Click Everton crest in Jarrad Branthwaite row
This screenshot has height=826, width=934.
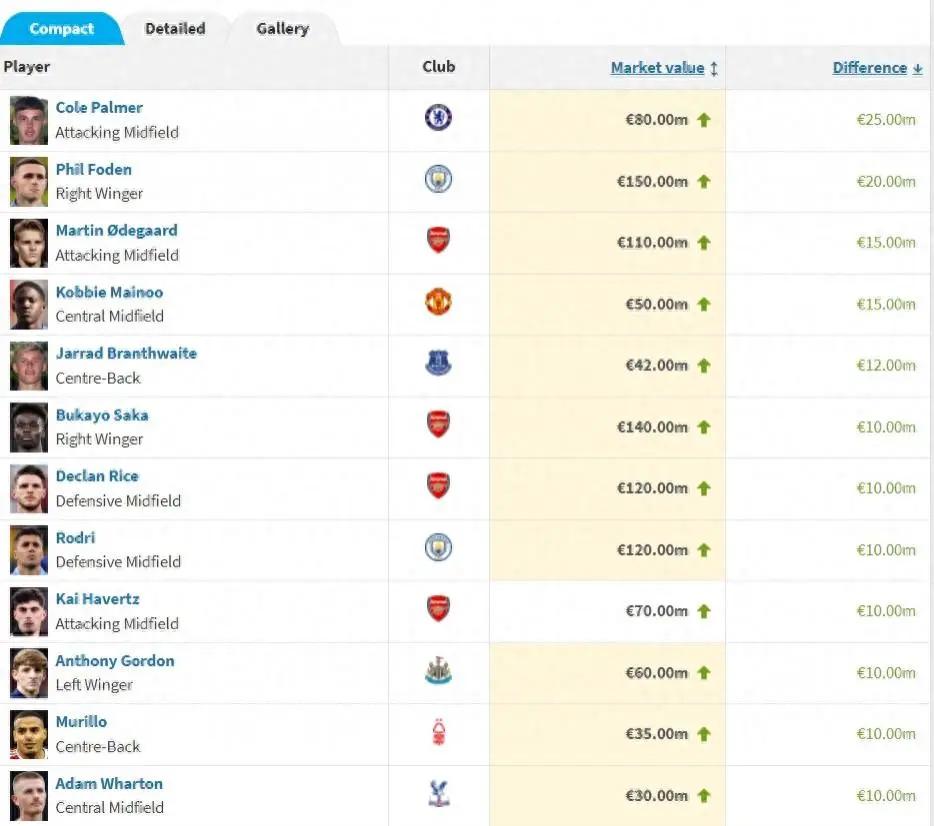tap(438, 363)
